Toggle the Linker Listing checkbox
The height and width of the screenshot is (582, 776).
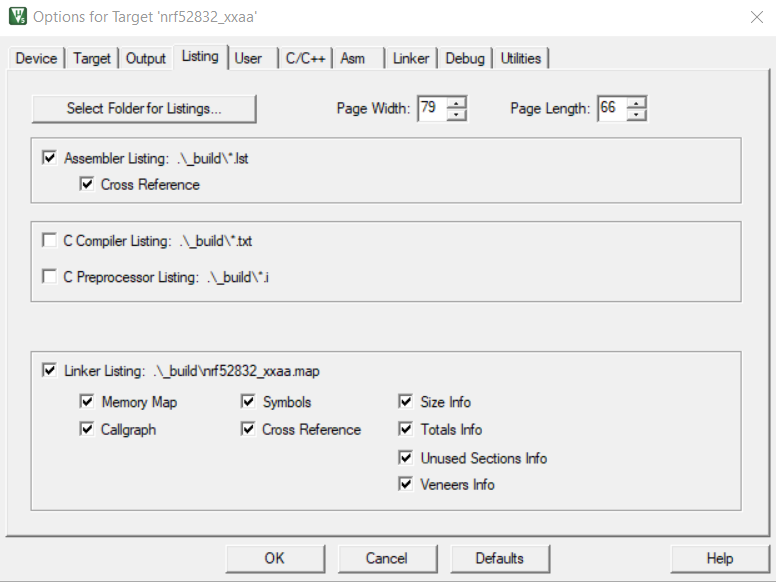[49, 370]
